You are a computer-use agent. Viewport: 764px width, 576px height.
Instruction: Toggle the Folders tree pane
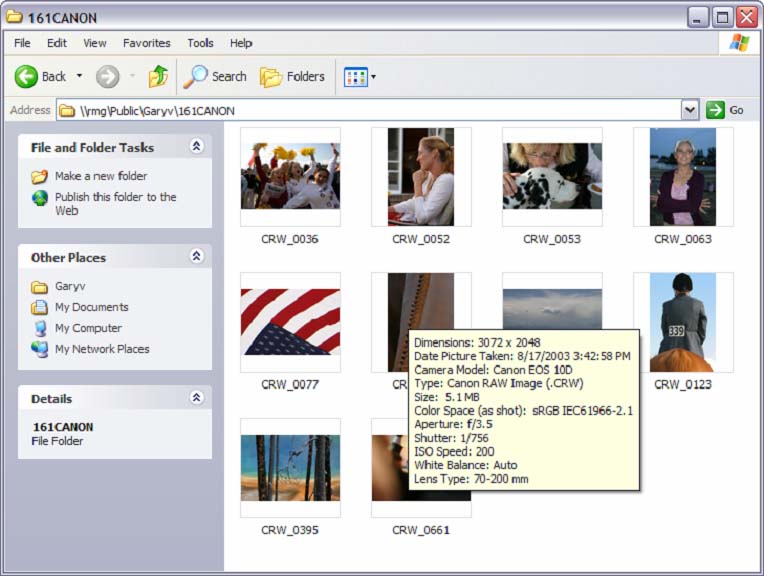tap(293, 77)
